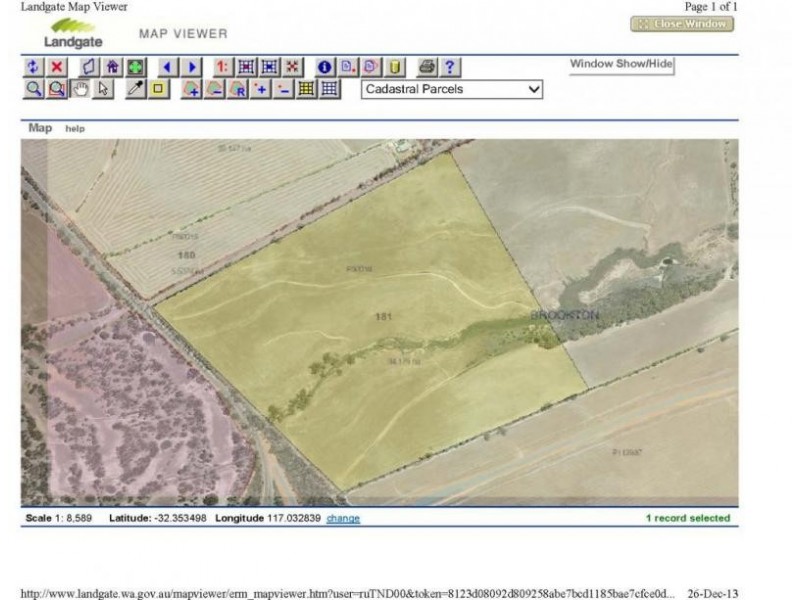This screenshot has width=800, height=600.
Task: Click the previous extent back arrow
Action: (166, 67)
